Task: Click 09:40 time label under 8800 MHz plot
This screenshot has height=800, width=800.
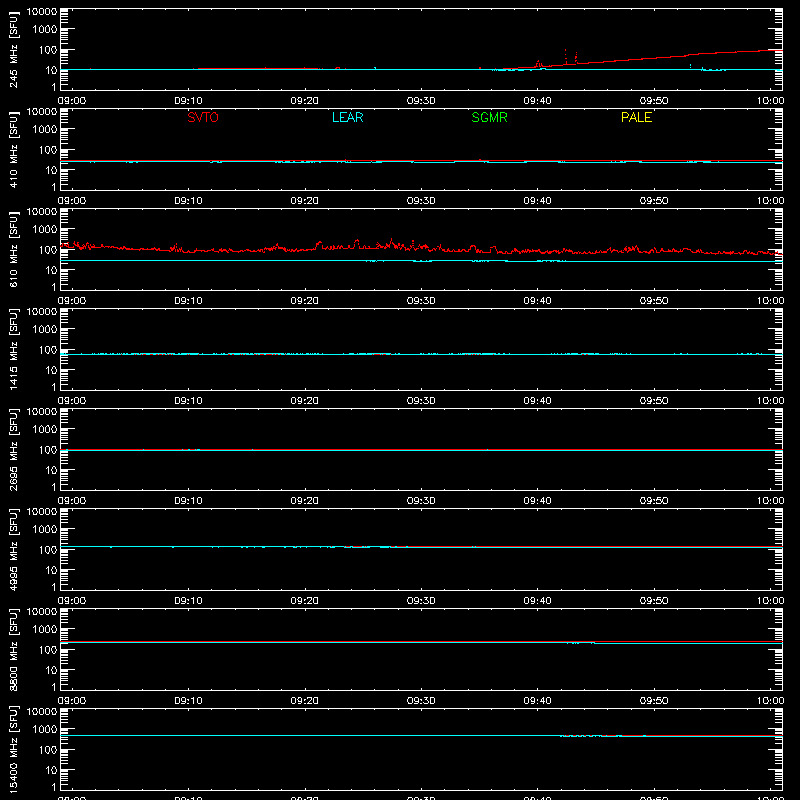Action: point(537,701)
